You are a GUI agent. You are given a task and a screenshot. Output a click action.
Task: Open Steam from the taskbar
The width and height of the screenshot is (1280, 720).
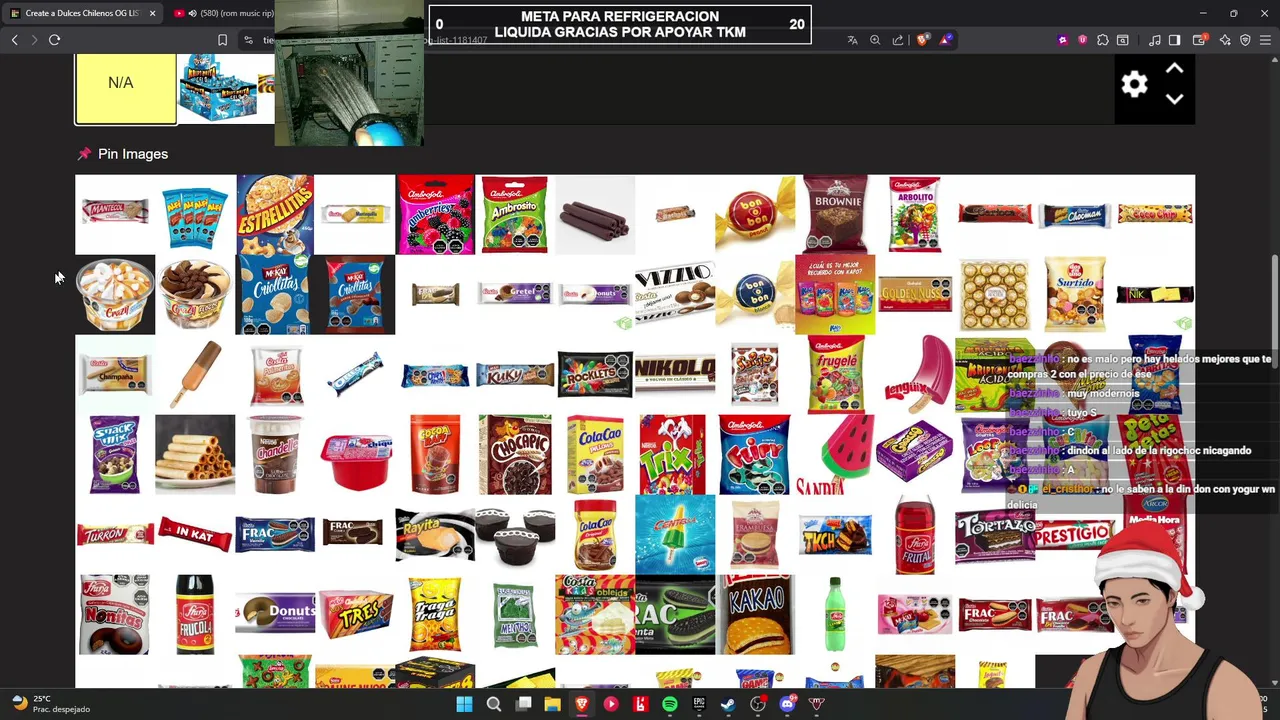coord(728,704)
